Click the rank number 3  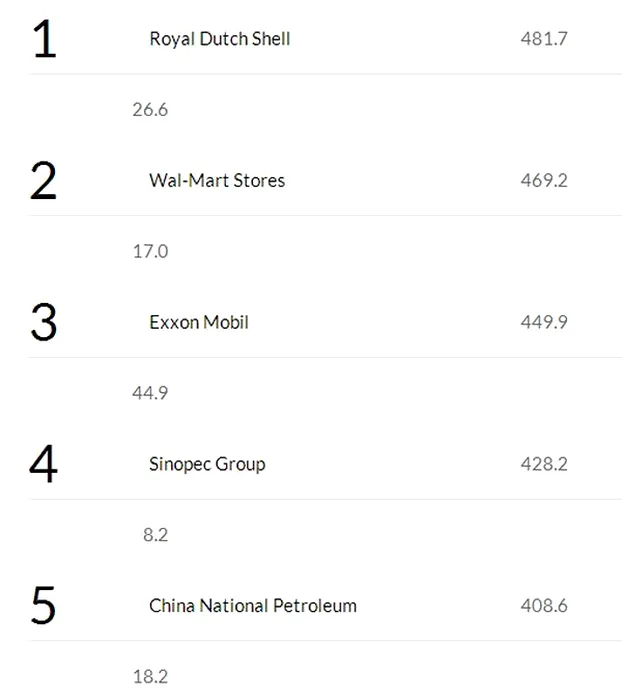click(44, 323)
